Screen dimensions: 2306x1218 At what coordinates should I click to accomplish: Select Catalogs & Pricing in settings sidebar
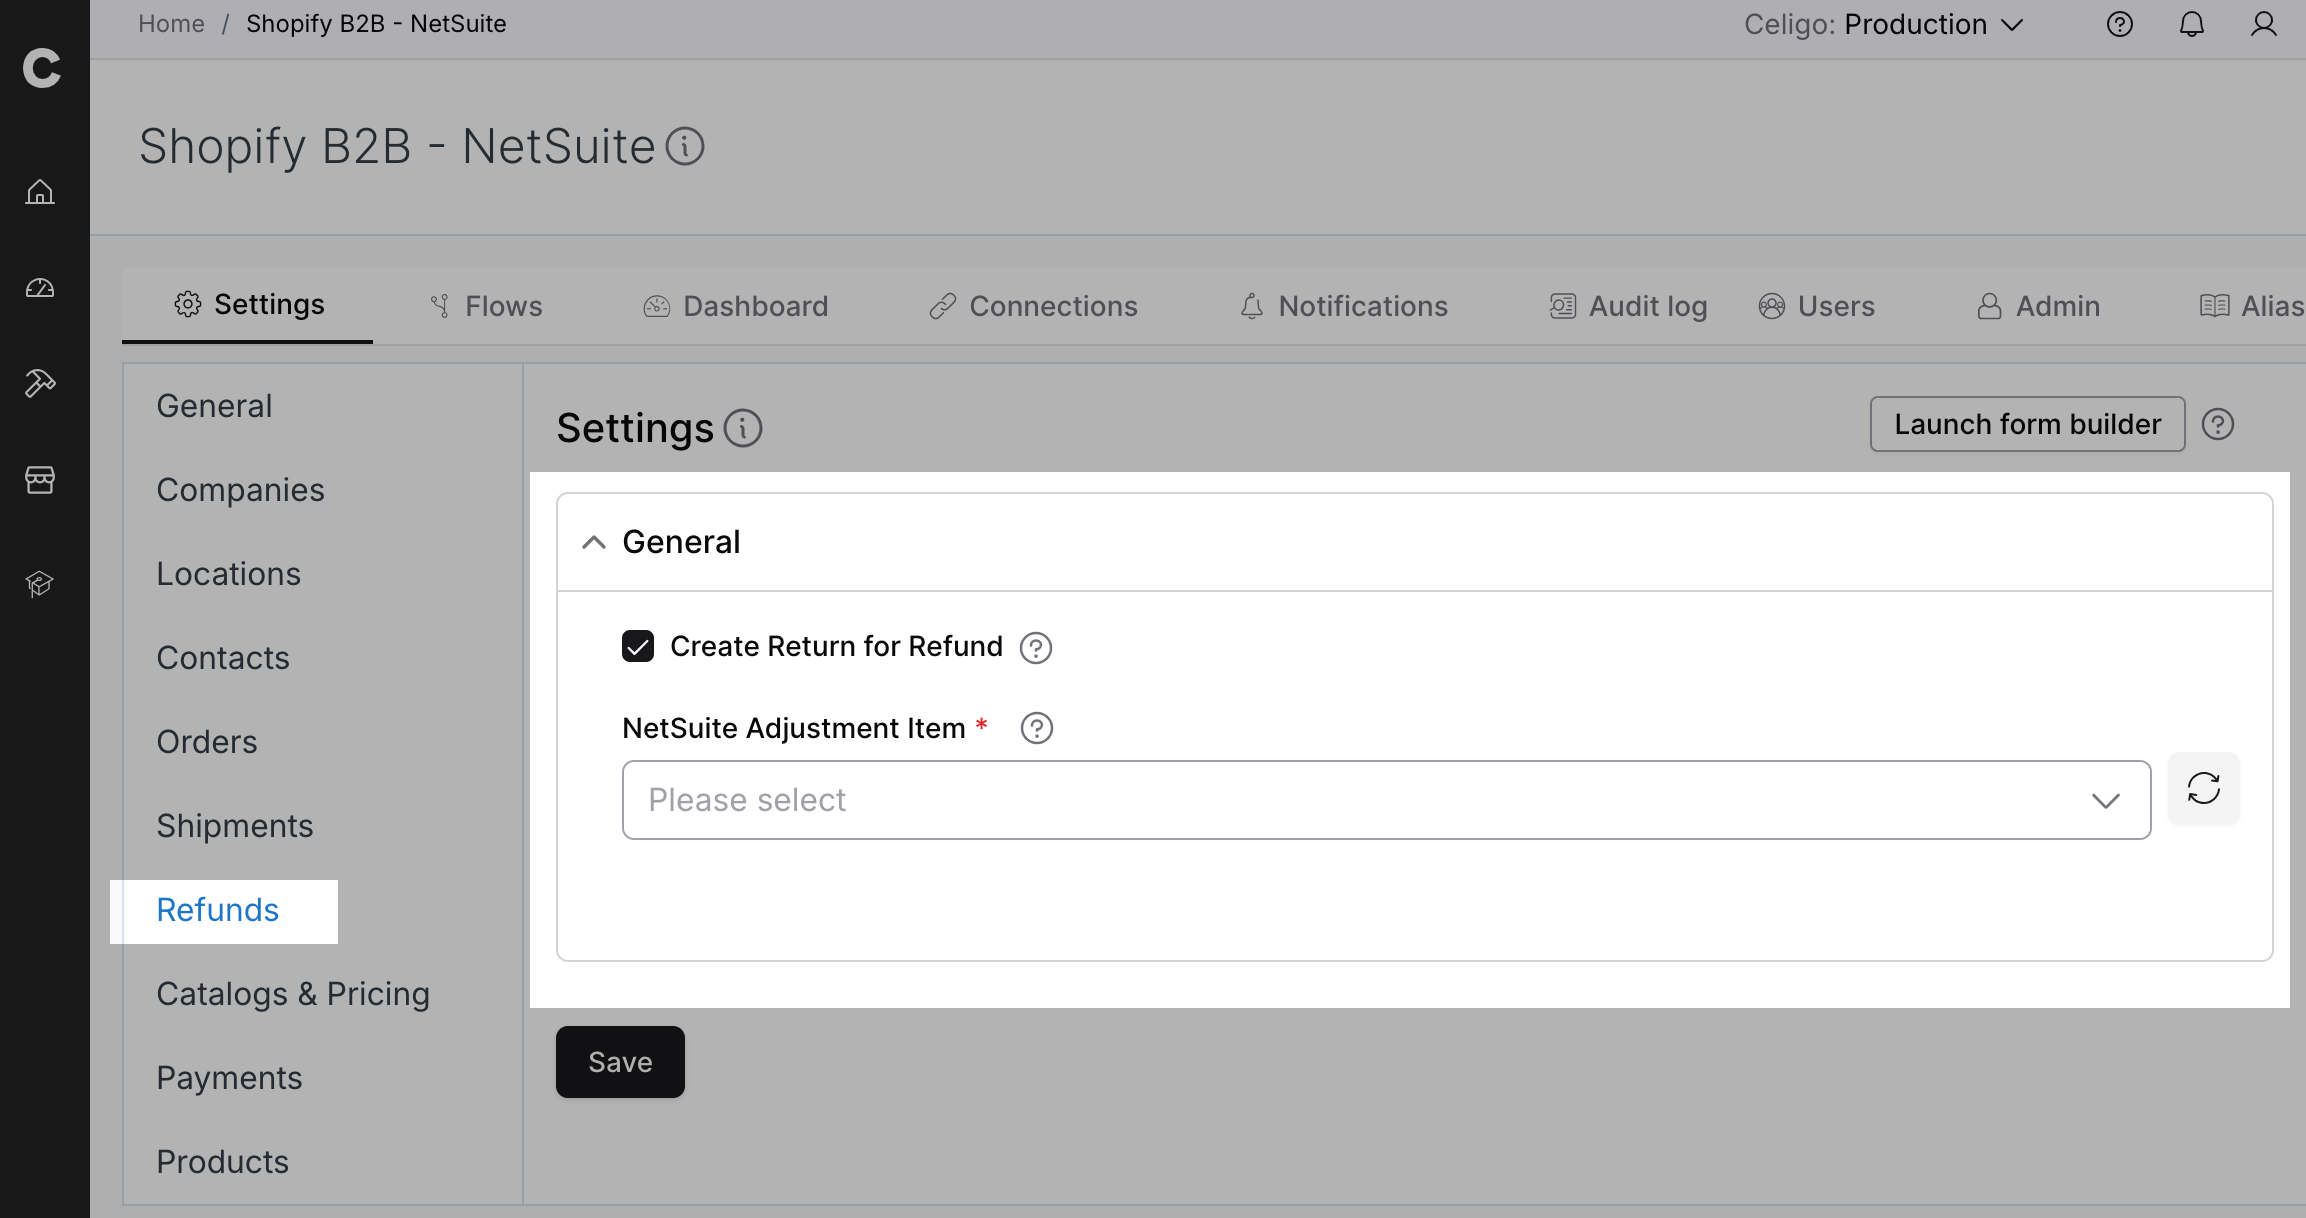click(x=293, y=994)
